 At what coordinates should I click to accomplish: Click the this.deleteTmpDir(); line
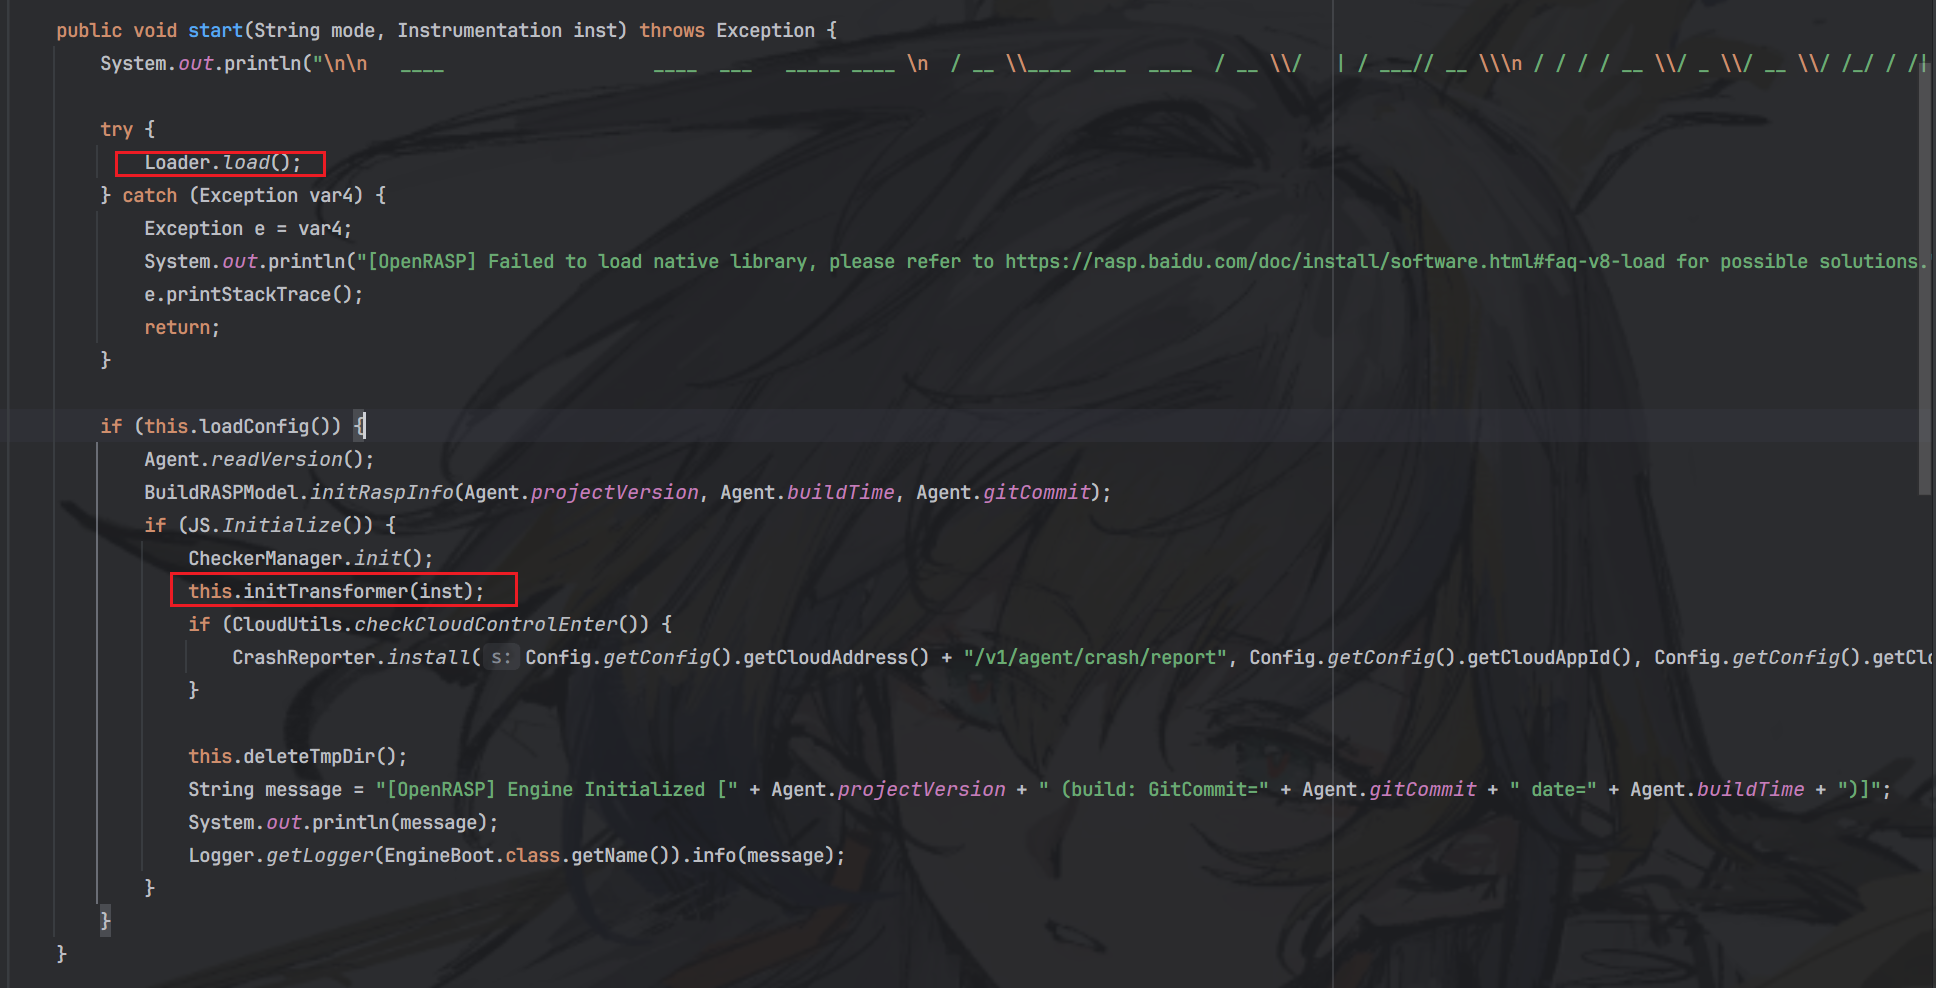coord(298,756)
